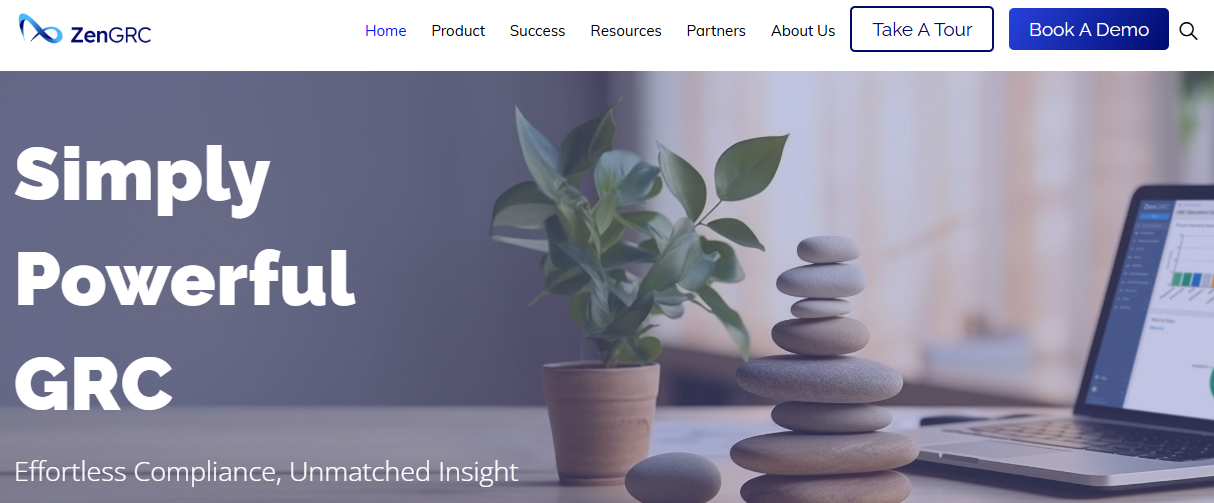The height and width of the screenshot is (503, 1214).
Task: Go to the Home nav item
Action: [386, 31]
